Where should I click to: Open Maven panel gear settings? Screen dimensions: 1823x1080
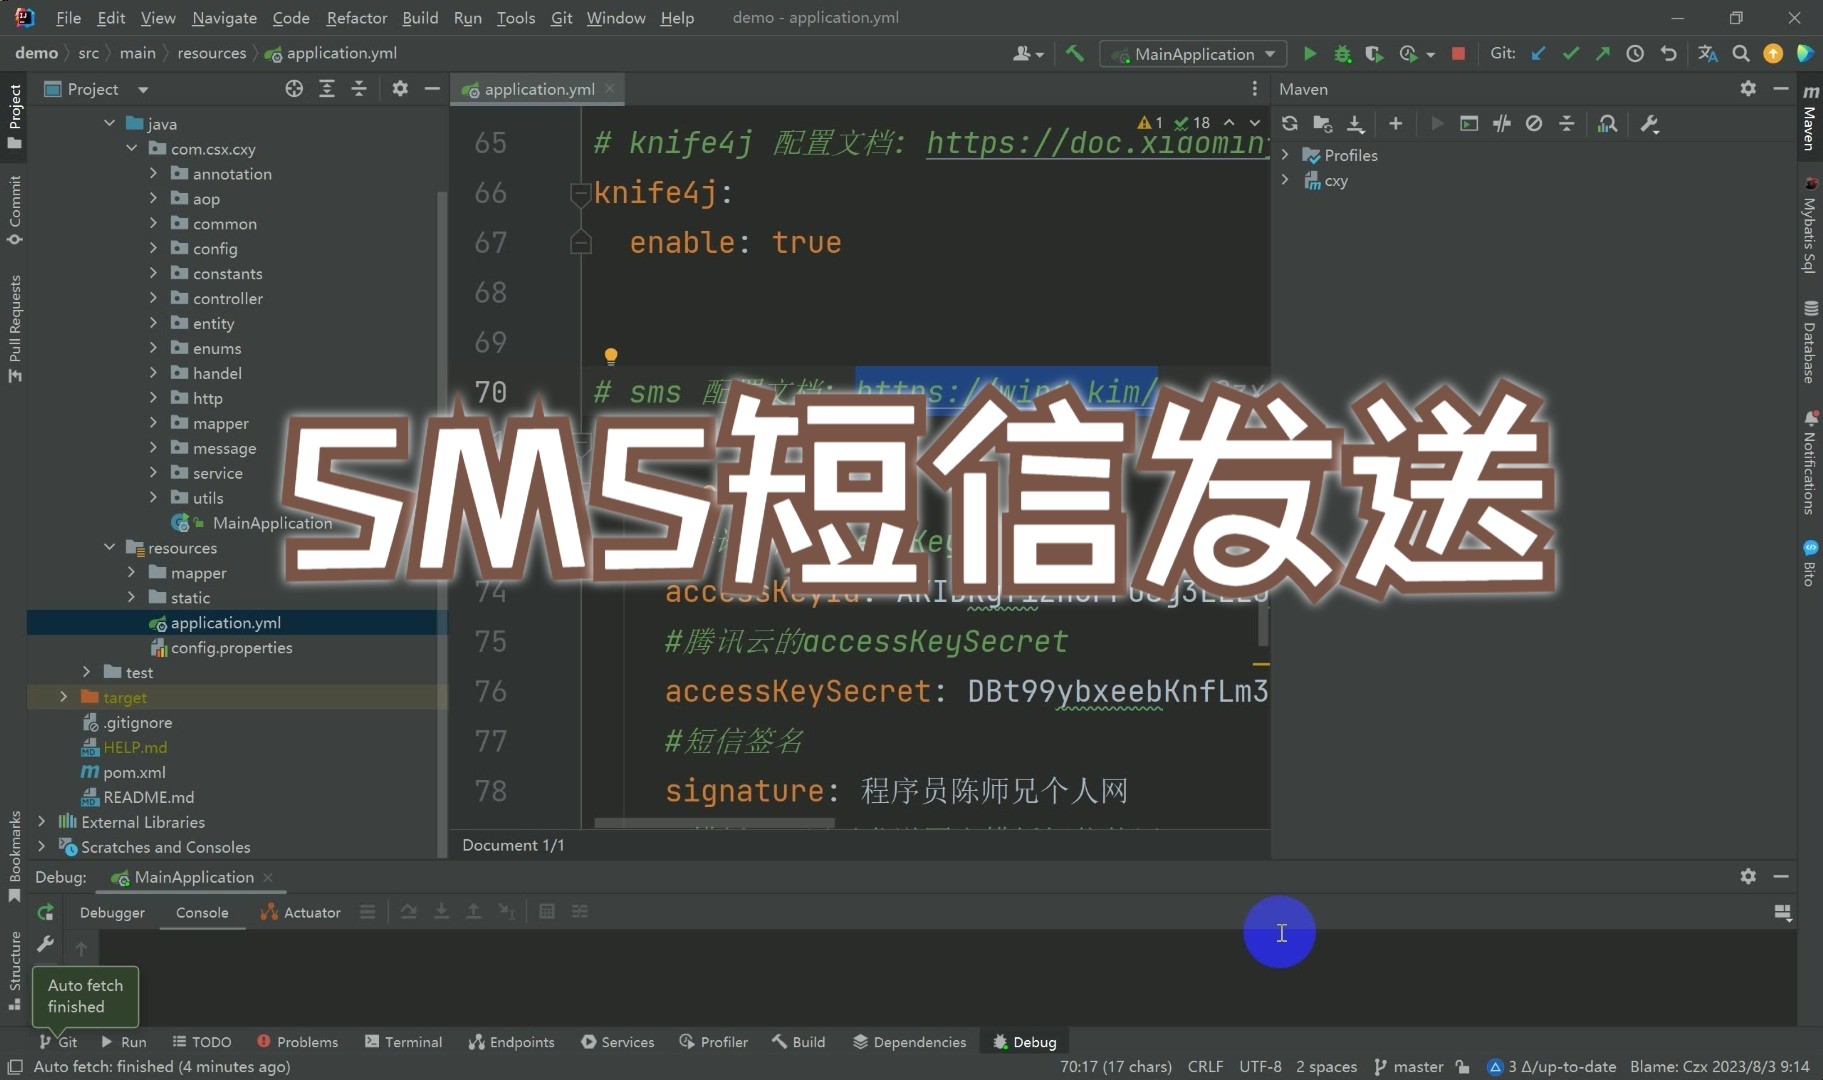[1748, 89]
